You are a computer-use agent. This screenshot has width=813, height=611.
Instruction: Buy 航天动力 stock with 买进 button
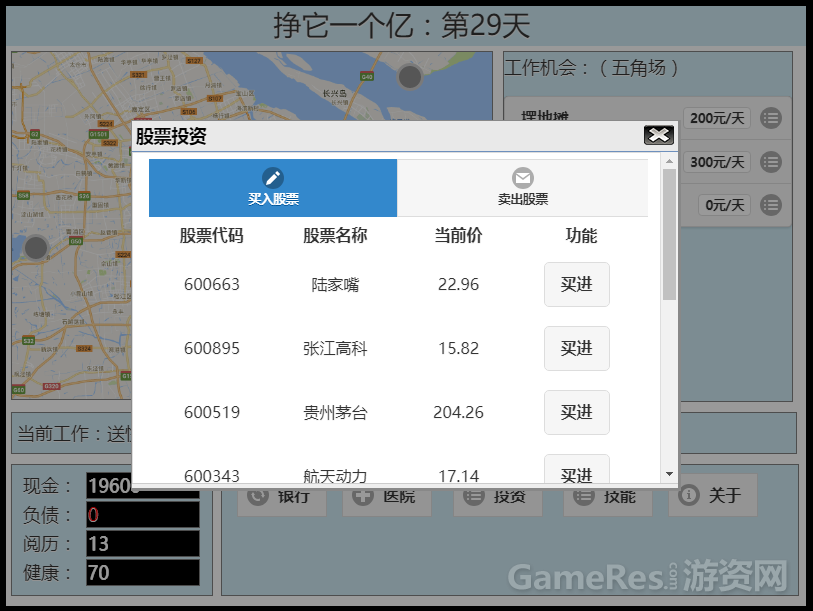576,472
